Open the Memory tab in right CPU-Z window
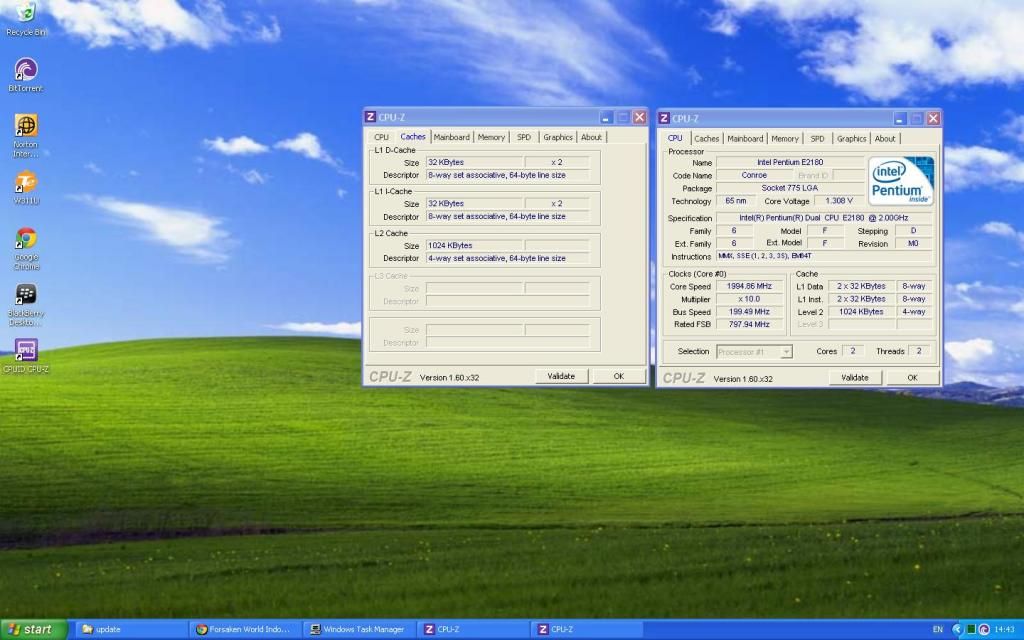Screen dimensions: 1024x640 coord(785,138)
